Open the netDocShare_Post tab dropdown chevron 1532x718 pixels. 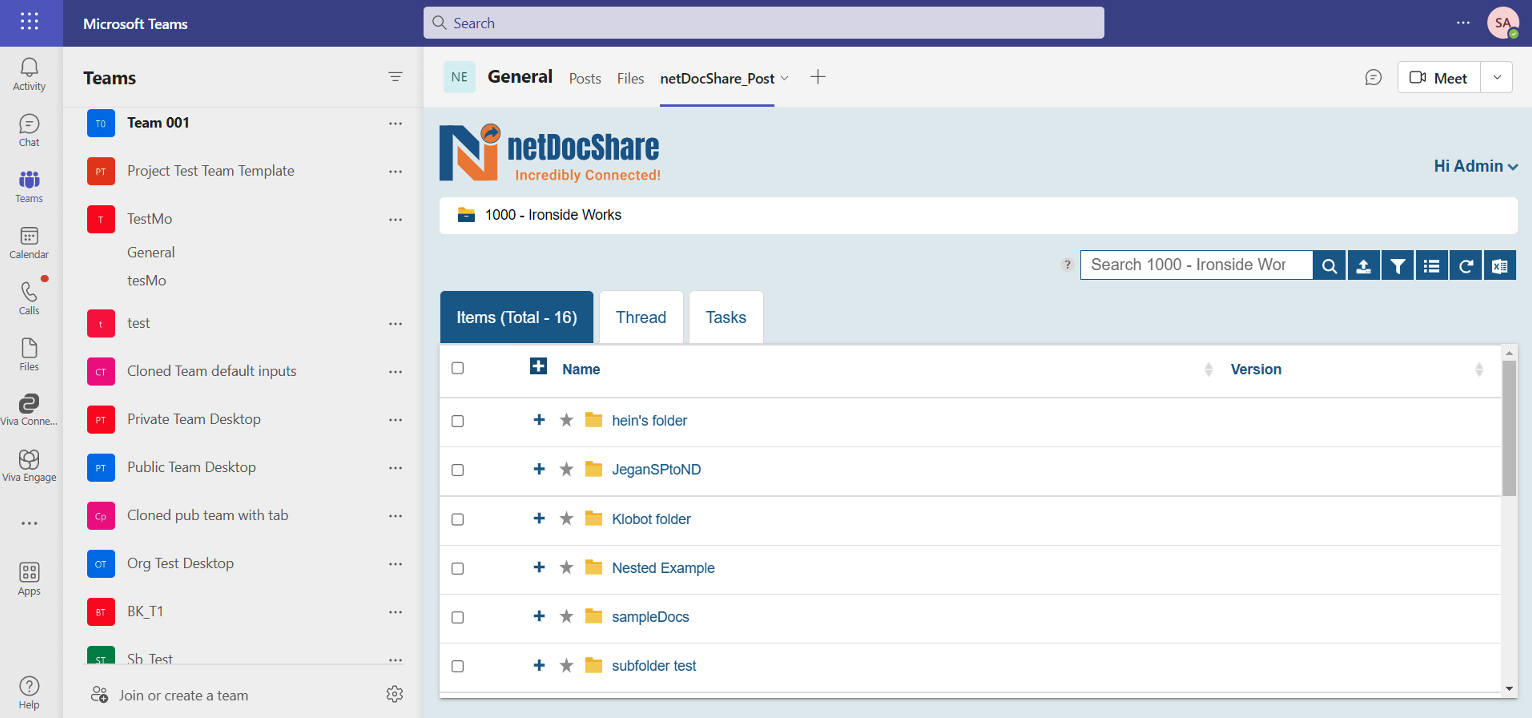785,78
